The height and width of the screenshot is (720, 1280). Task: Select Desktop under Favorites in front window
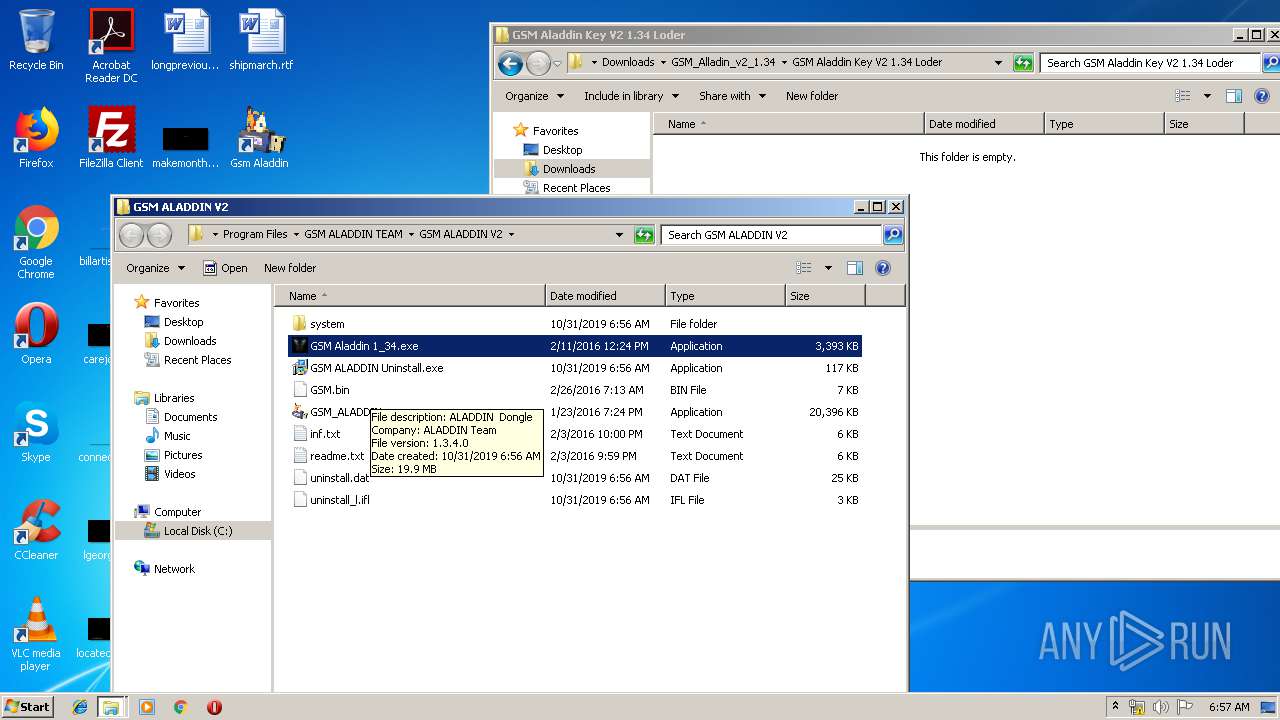[183, 322]
